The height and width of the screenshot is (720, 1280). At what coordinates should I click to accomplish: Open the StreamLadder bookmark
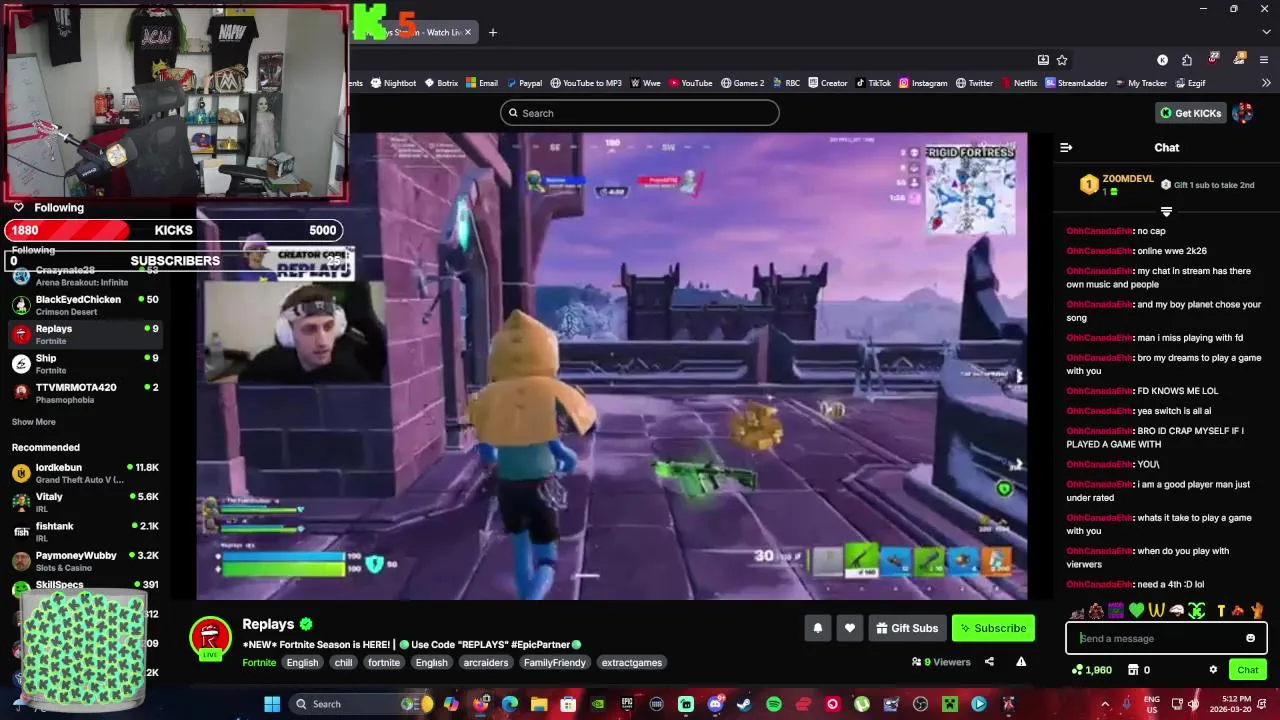point(1076,83)
